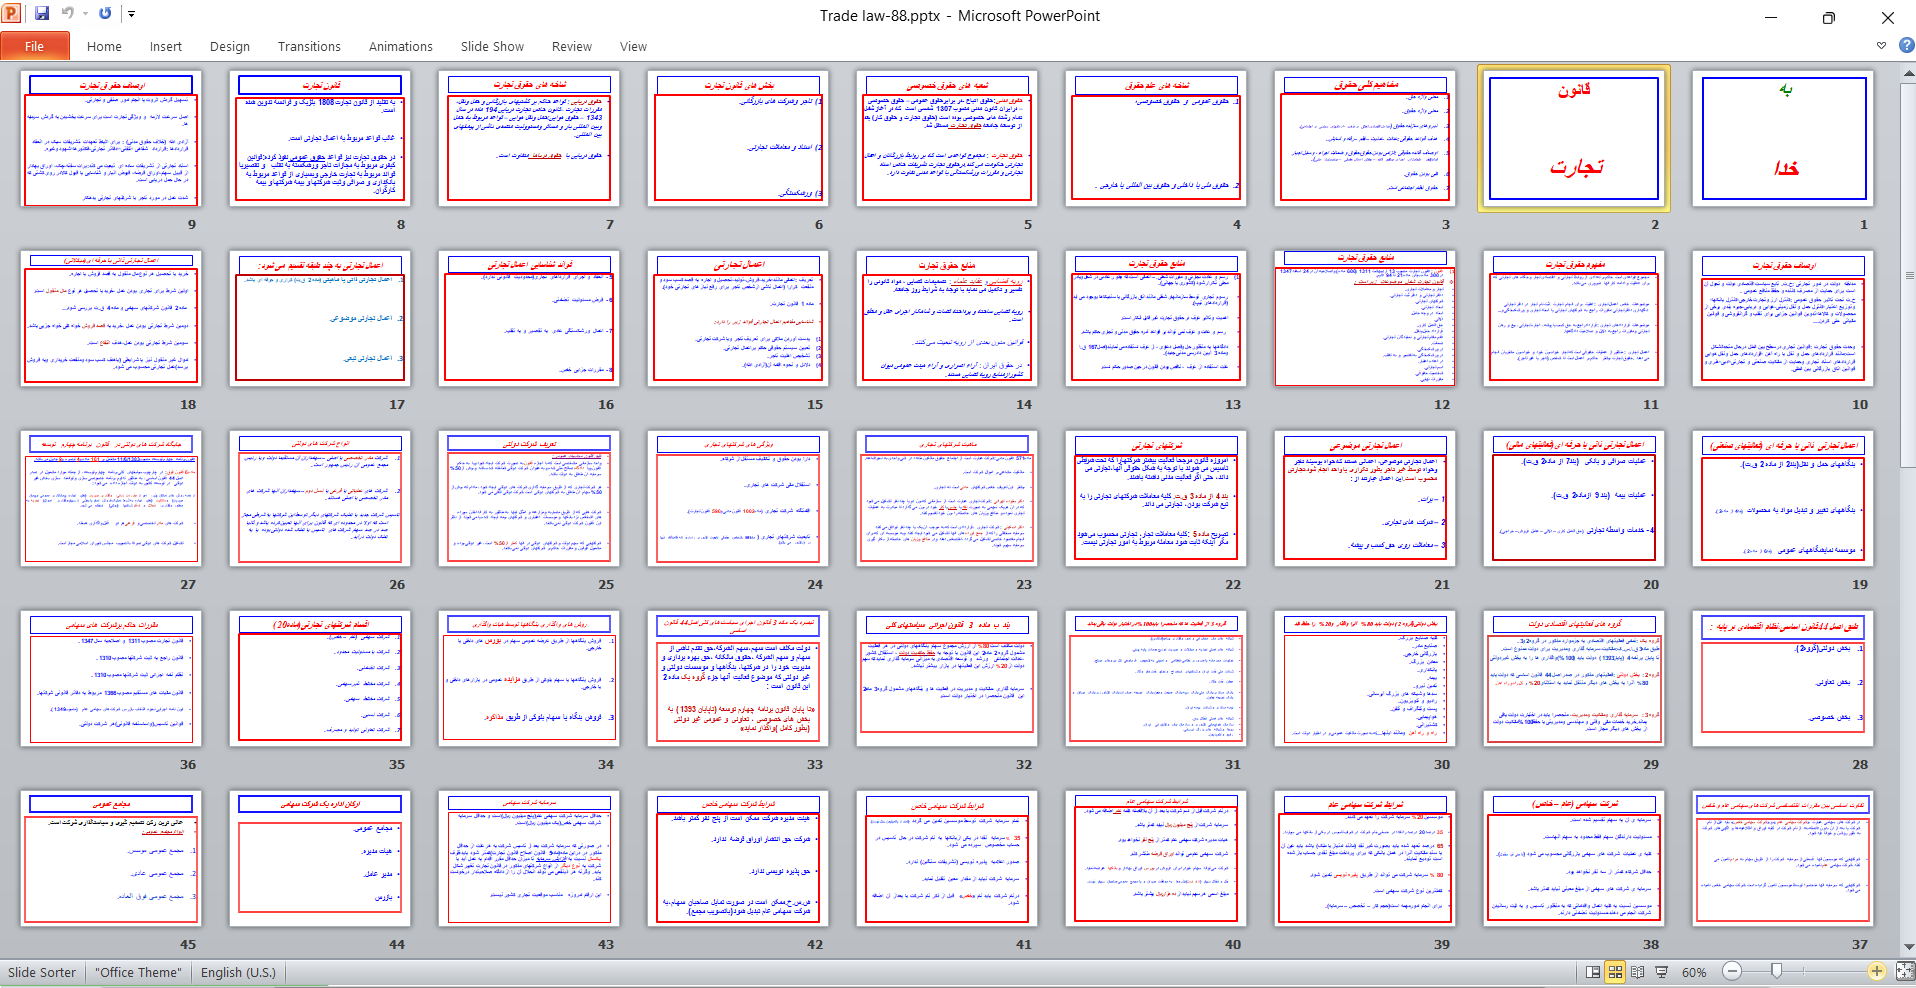Repeat the last action with the redo icon

(105, 14)
